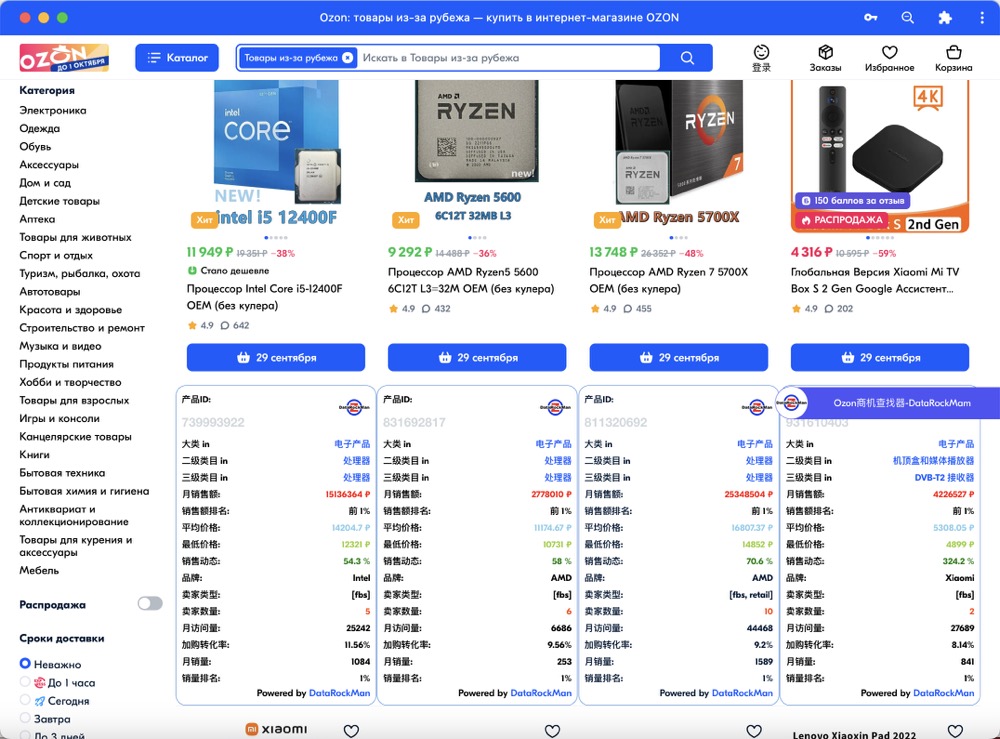
Task: Remove the Товары из-за рубежа search filter chip
Action: [347, 58]
